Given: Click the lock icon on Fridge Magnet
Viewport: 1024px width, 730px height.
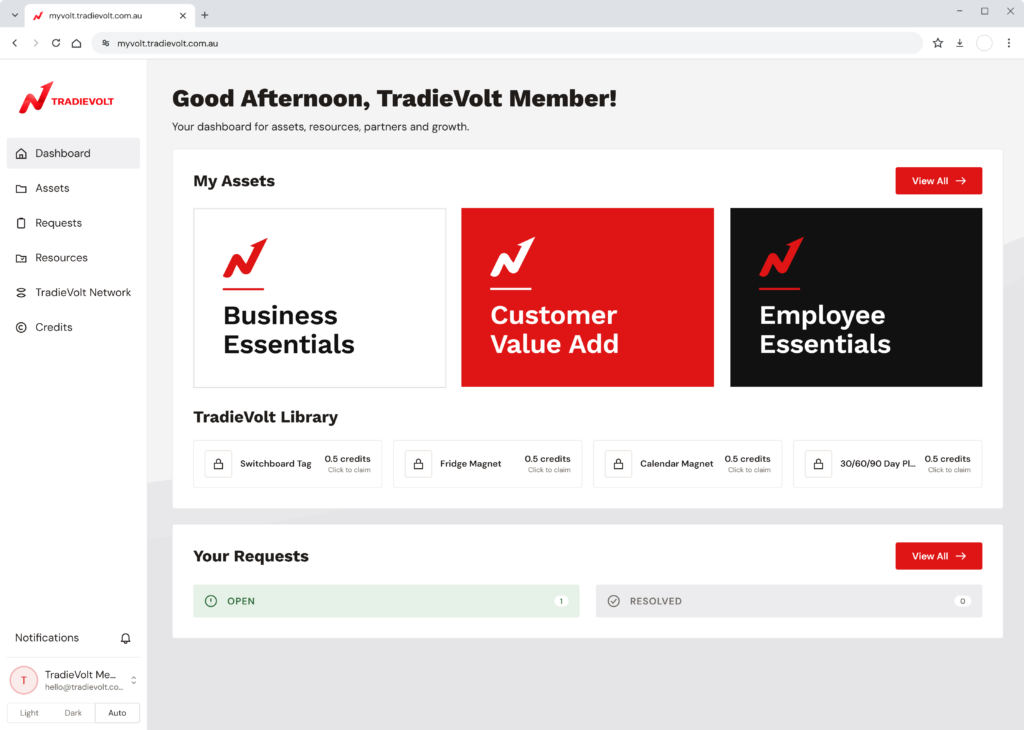Looking at the screenshot, I should (419, 464).
